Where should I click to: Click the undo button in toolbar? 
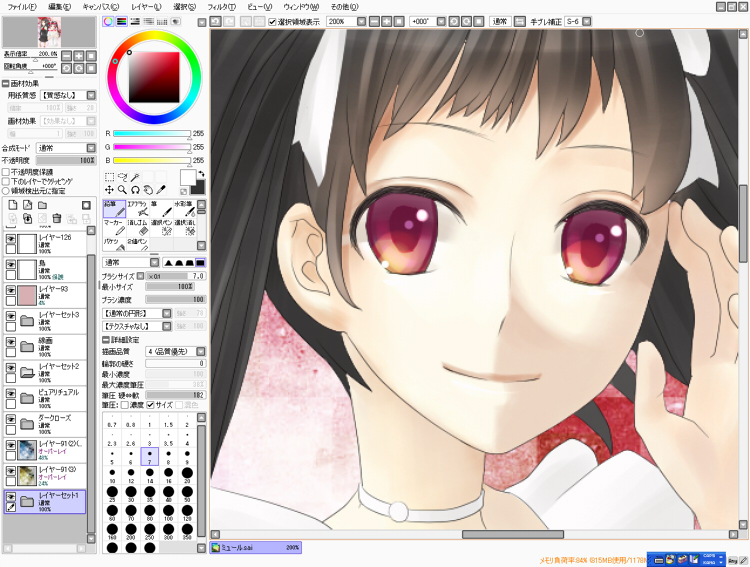pos(216,22)
